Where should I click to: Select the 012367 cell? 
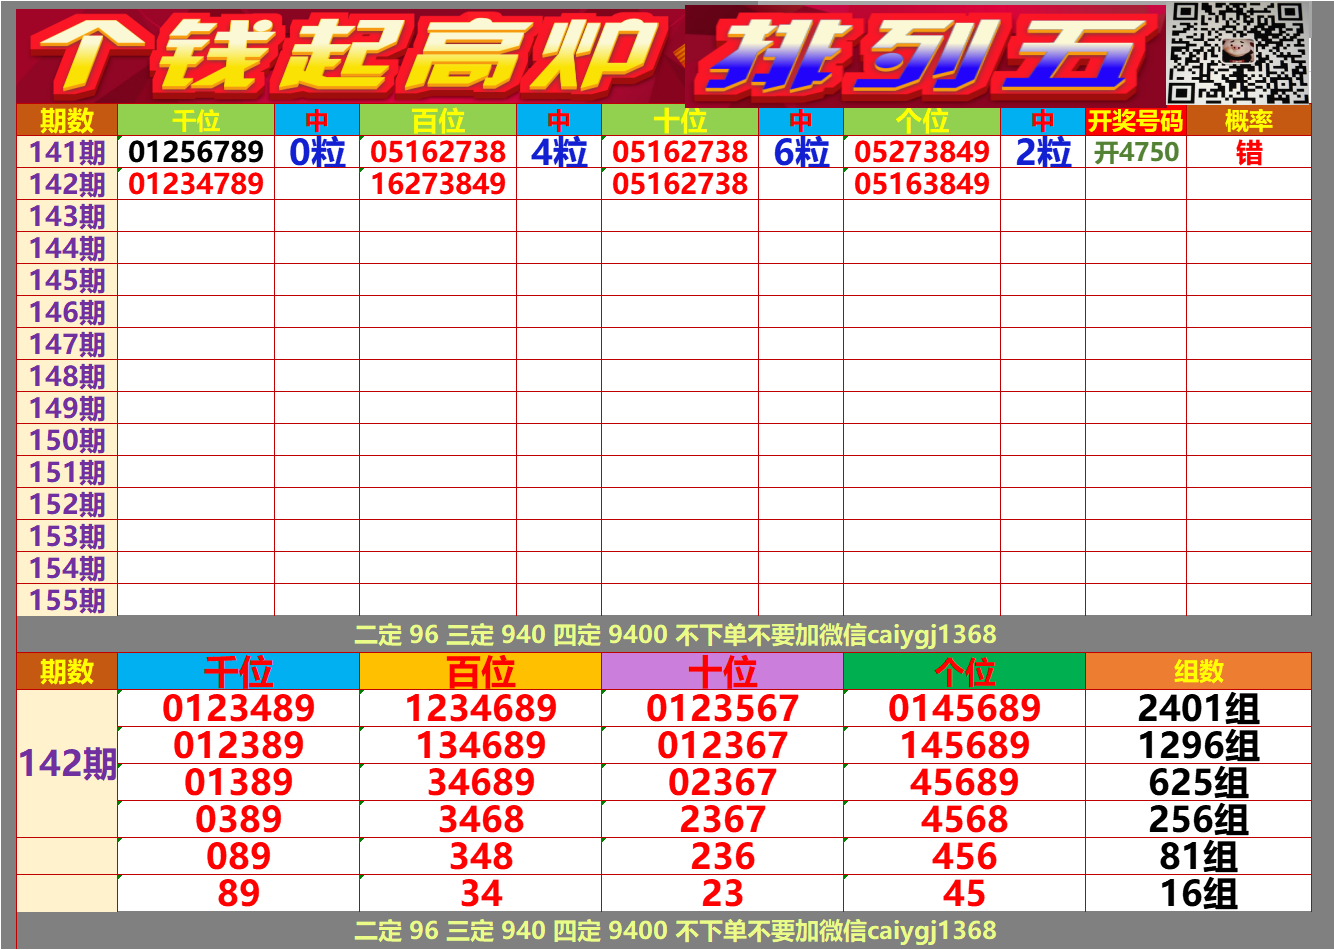click(x=722, y=746)
